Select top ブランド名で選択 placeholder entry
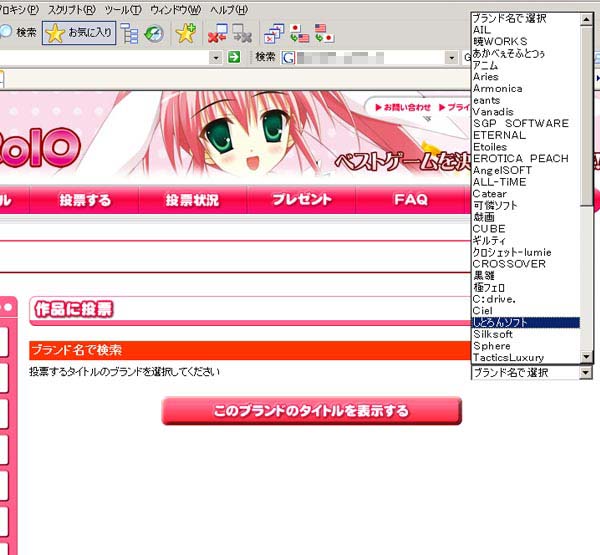 pos(526,18)
